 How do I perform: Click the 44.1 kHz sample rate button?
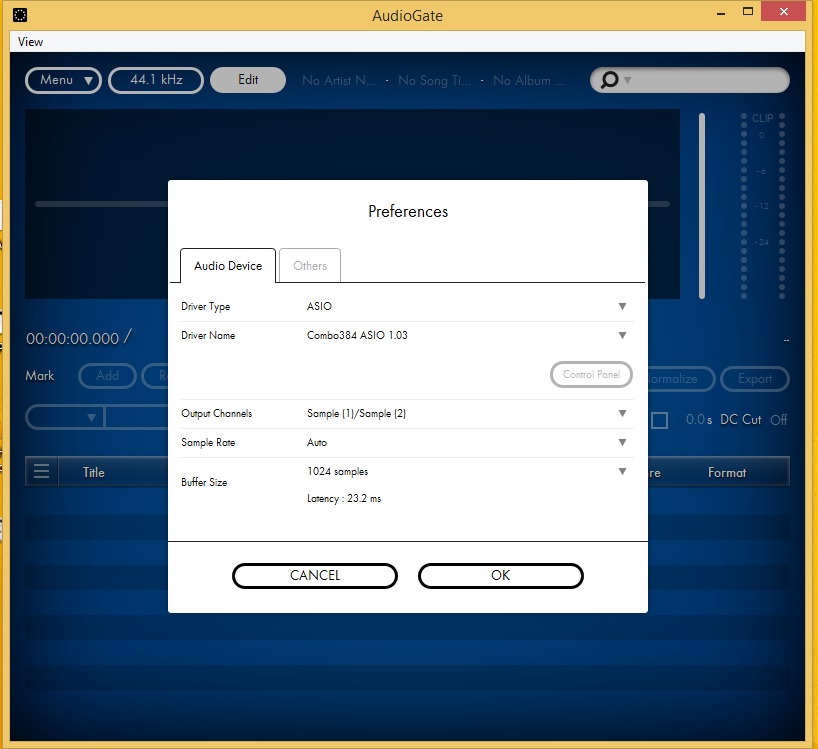click(x=156, y=80)
